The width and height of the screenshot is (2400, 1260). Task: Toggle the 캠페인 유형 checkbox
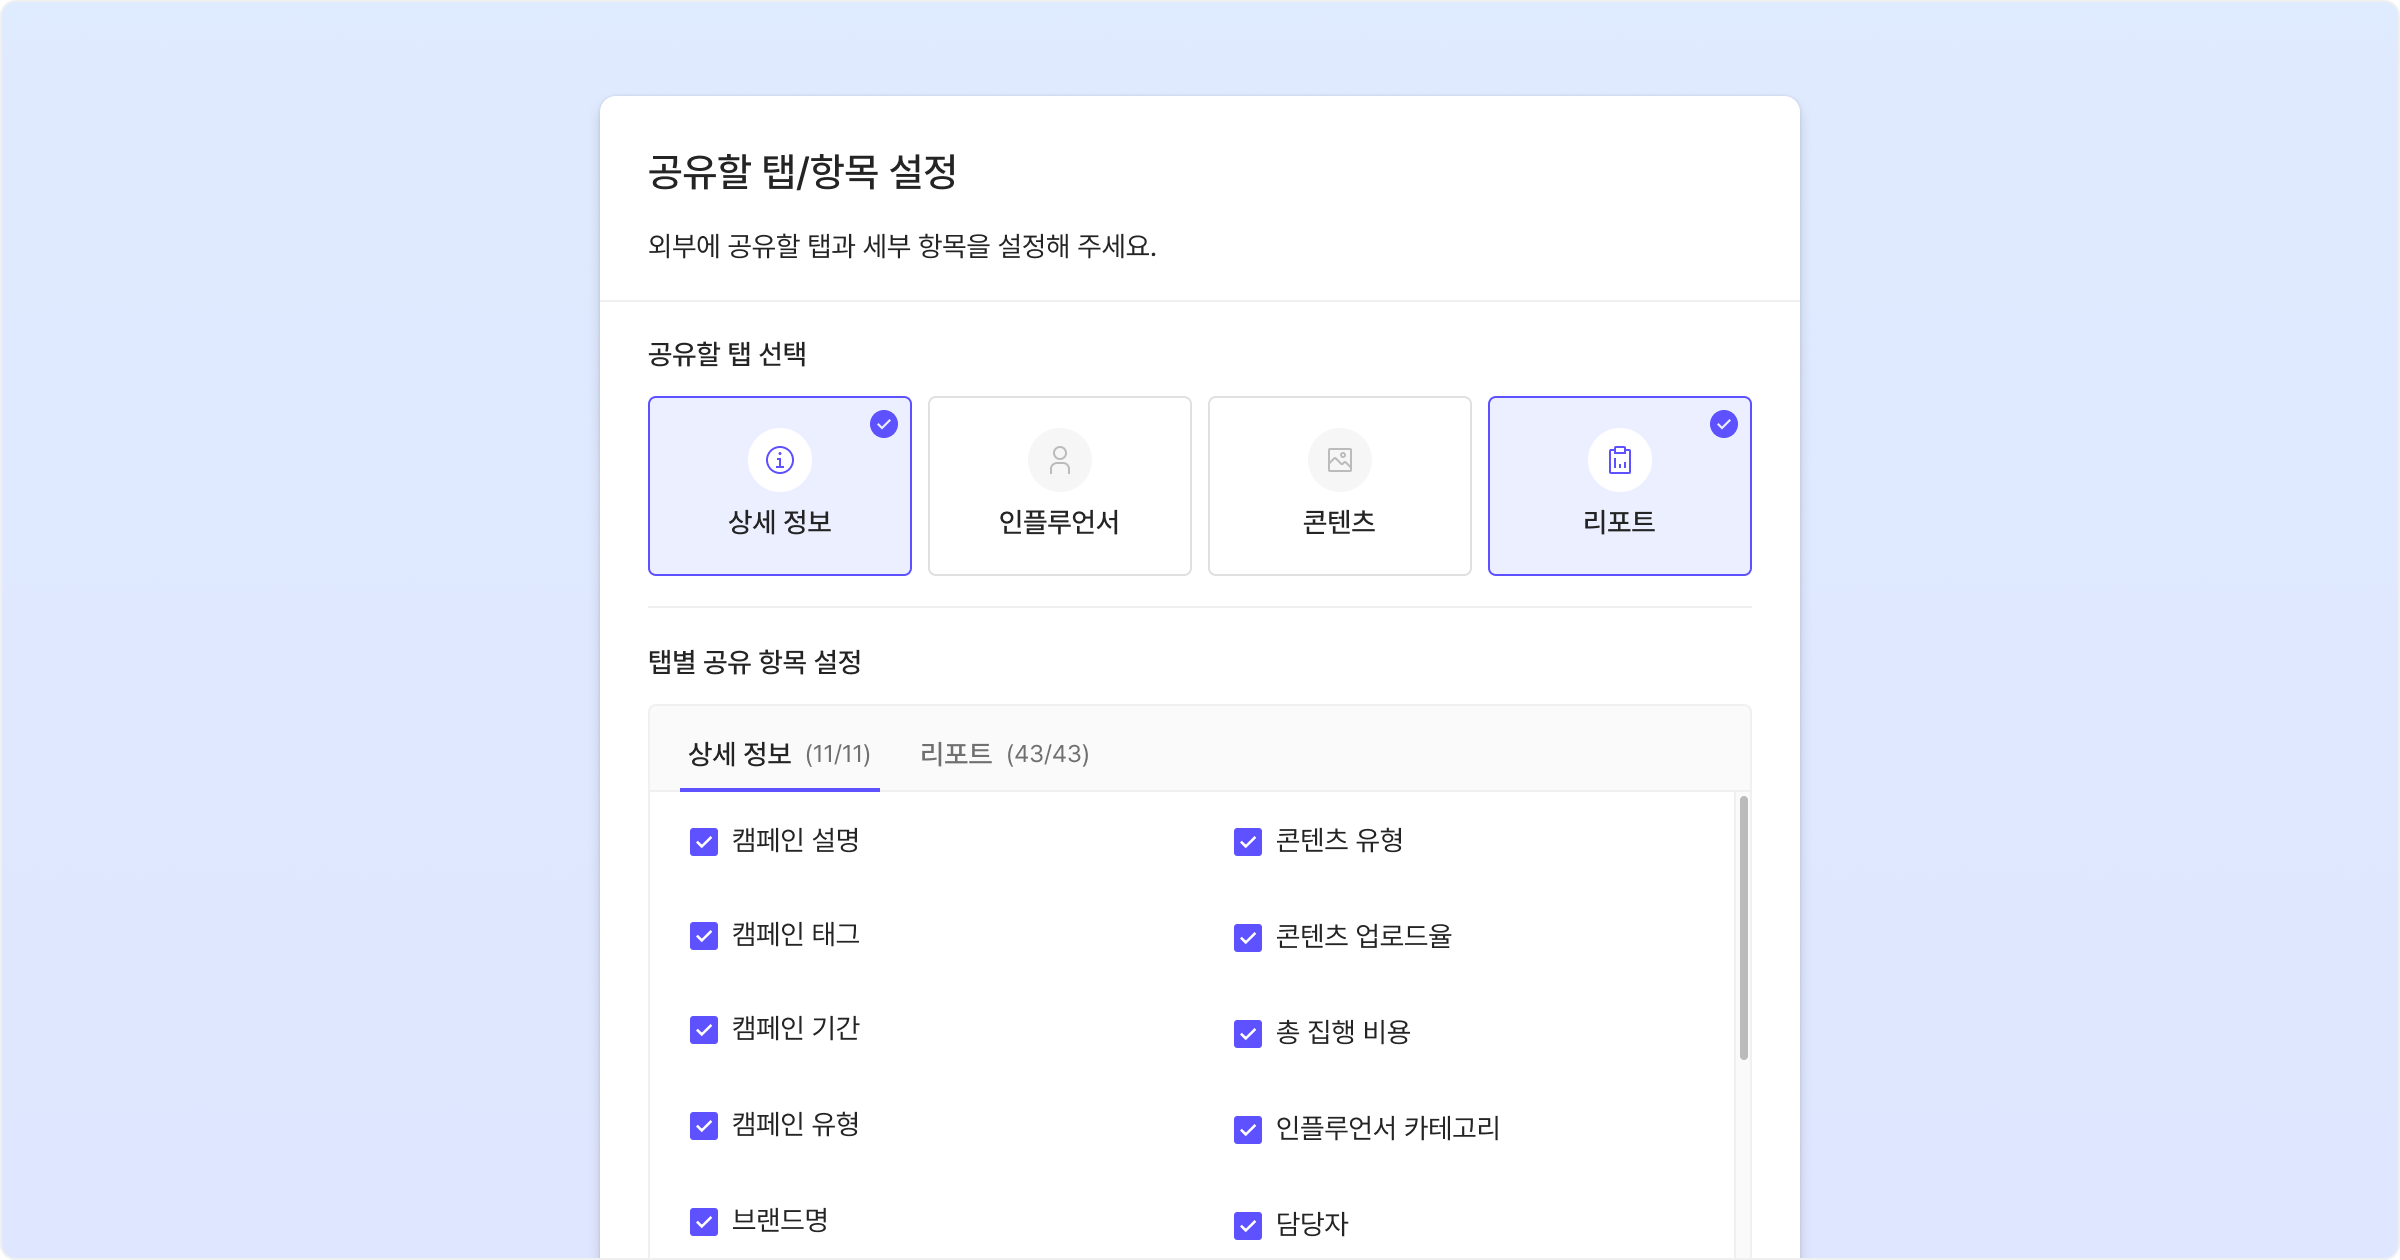tap(704, 1126)
